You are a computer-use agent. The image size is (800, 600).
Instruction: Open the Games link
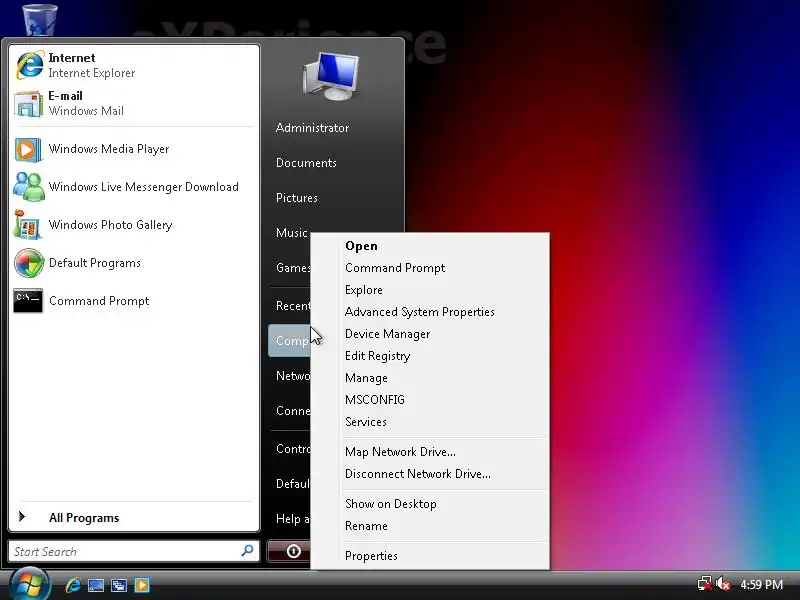pyautogui.click(x=292, y=267)
